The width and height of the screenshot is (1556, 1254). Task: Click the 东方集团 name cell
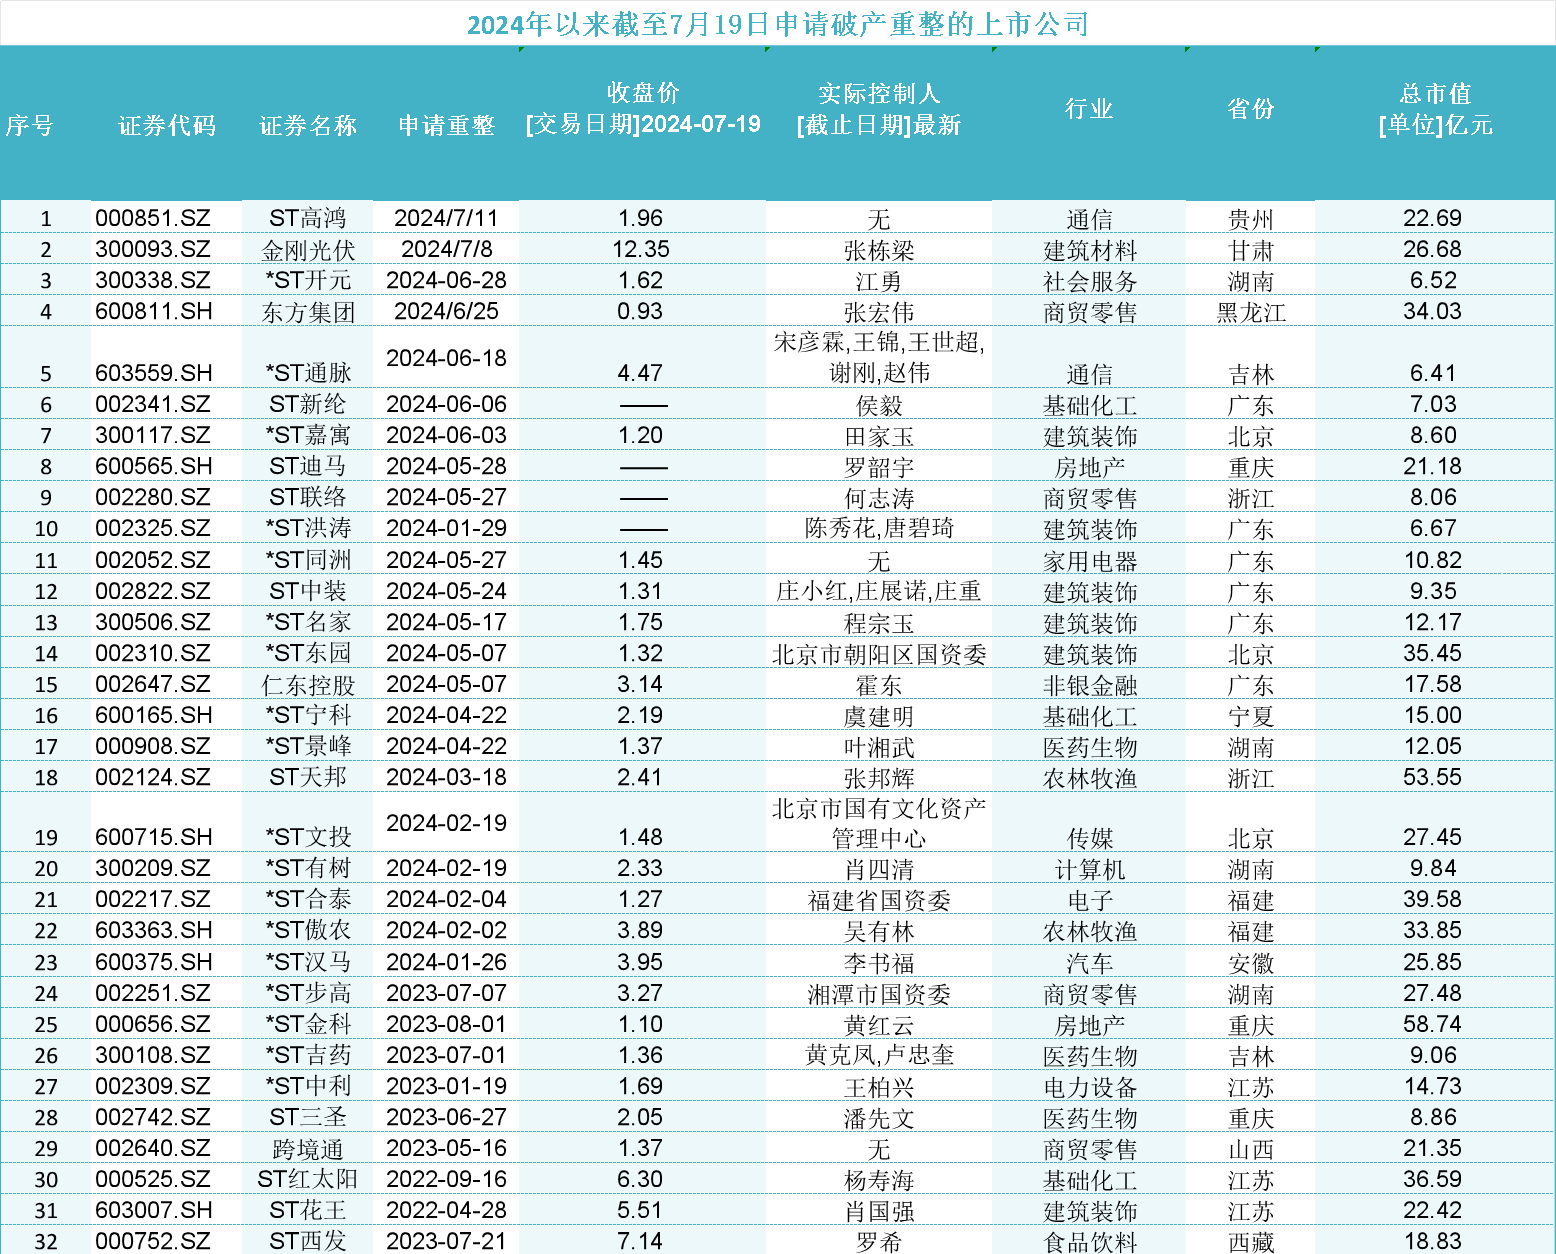[308, 312]
